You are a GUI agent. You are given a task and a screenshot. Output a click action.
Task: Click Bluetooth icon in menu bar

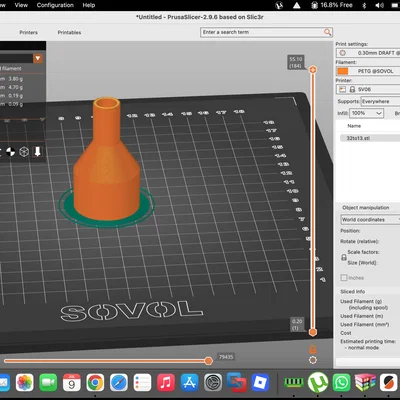(x=364, y=5)
